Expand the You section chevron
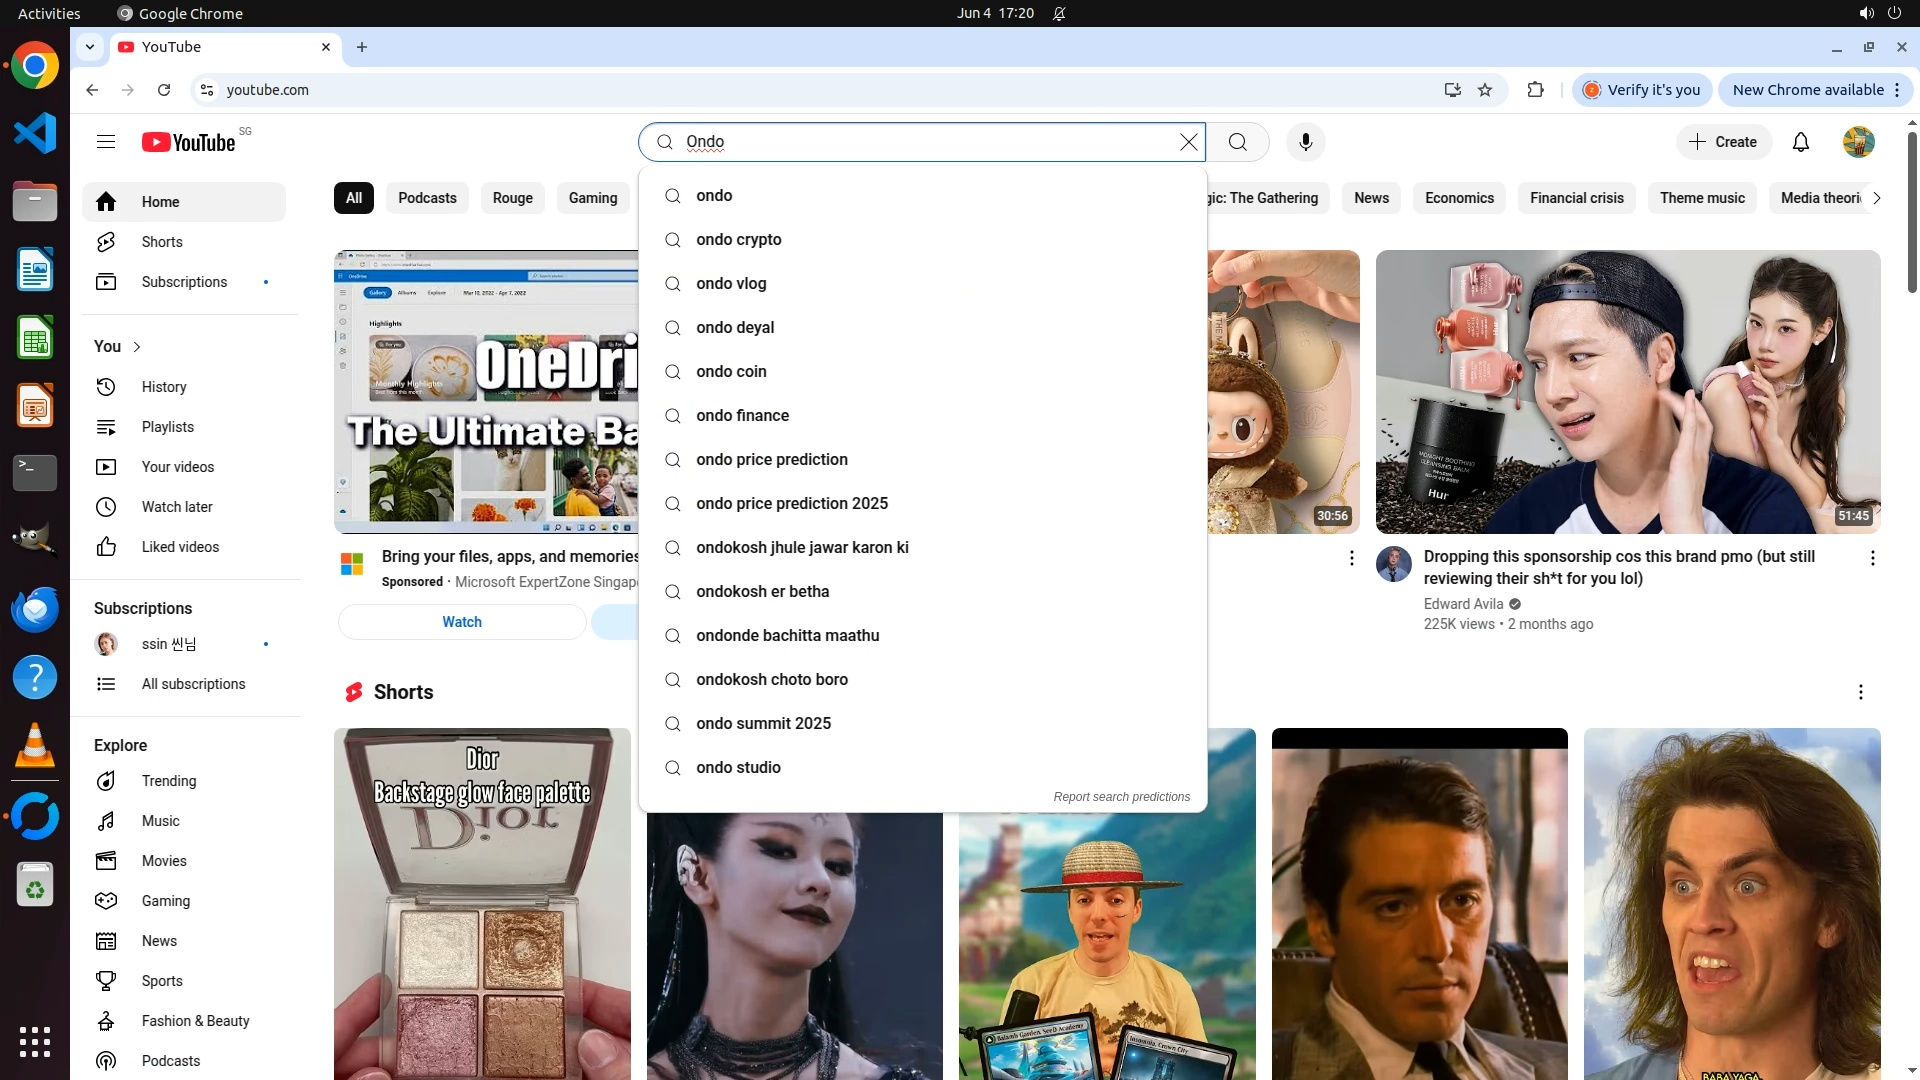1920x1080 pixels. click(x=137, y=347)
